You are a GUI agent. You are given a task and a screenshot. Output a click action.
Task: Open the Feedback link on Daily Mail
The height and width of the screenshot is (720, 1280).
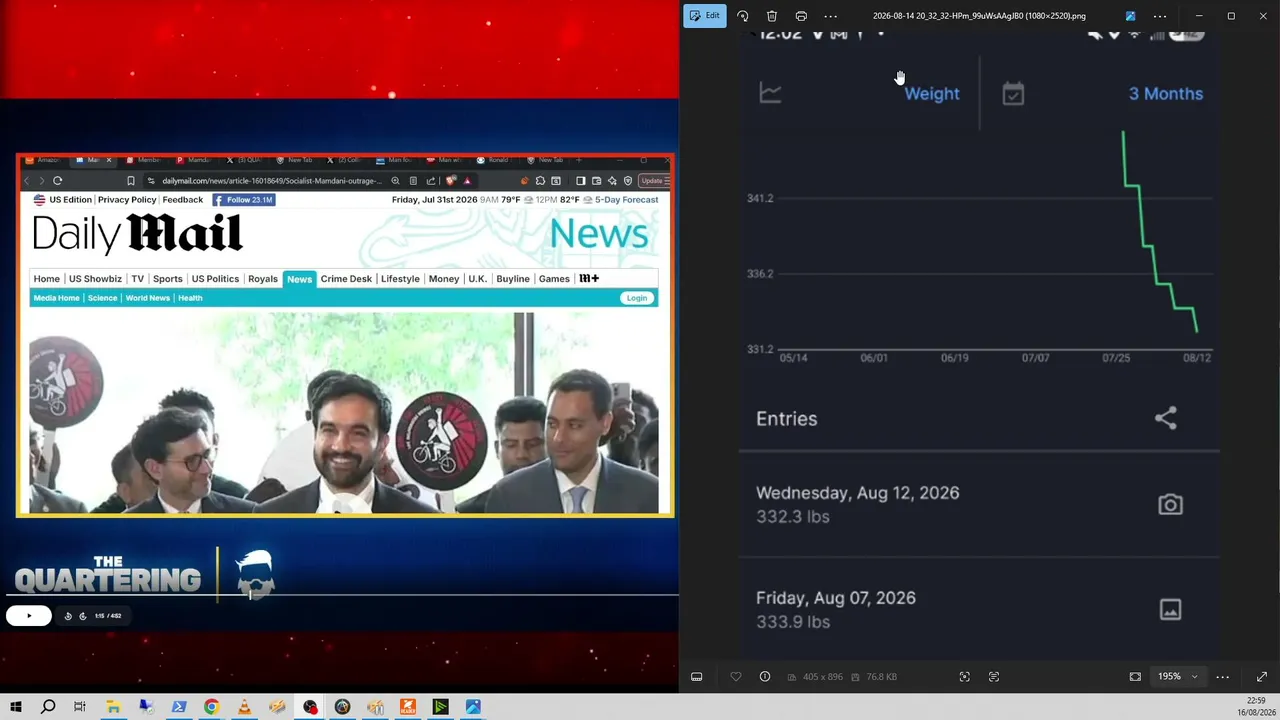(x=183, y=200)
